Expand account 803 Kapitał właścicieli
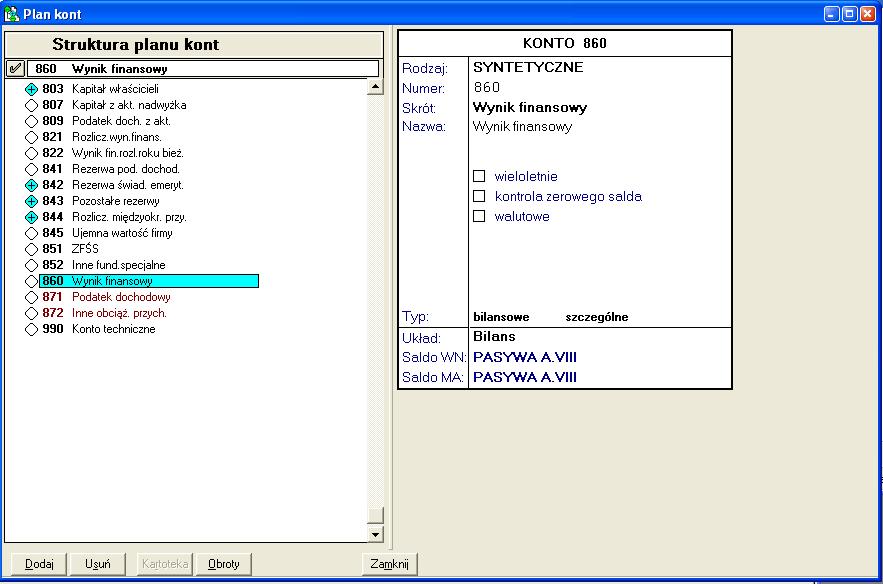Image resolution: width=883 pixels, height=584 pixels. coord(31,89)
